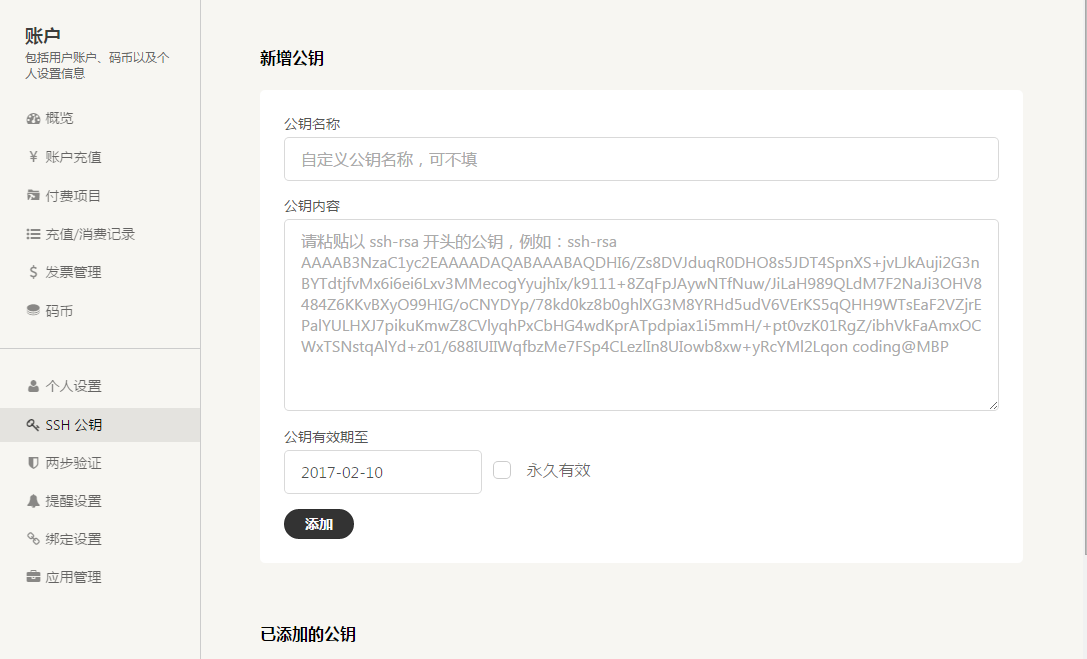Click the 永久有效 label text
This screenshot has height=659, width=1087.
click(x=558, y=471)
